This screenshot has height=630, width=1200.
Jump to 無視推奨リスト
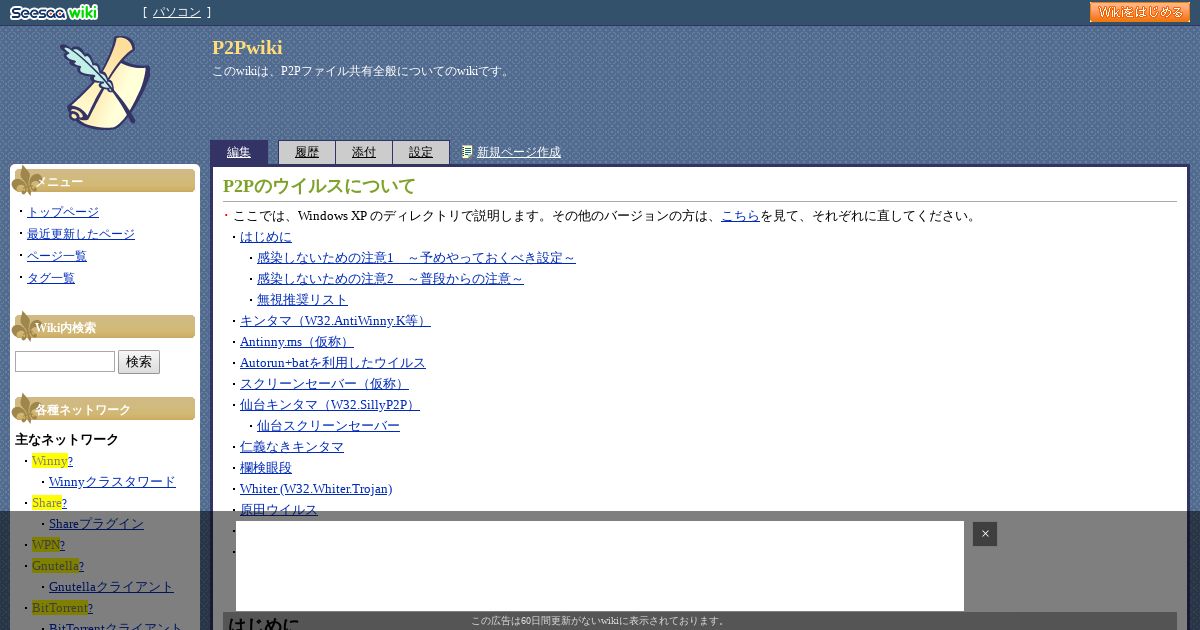tap(302, 300)
